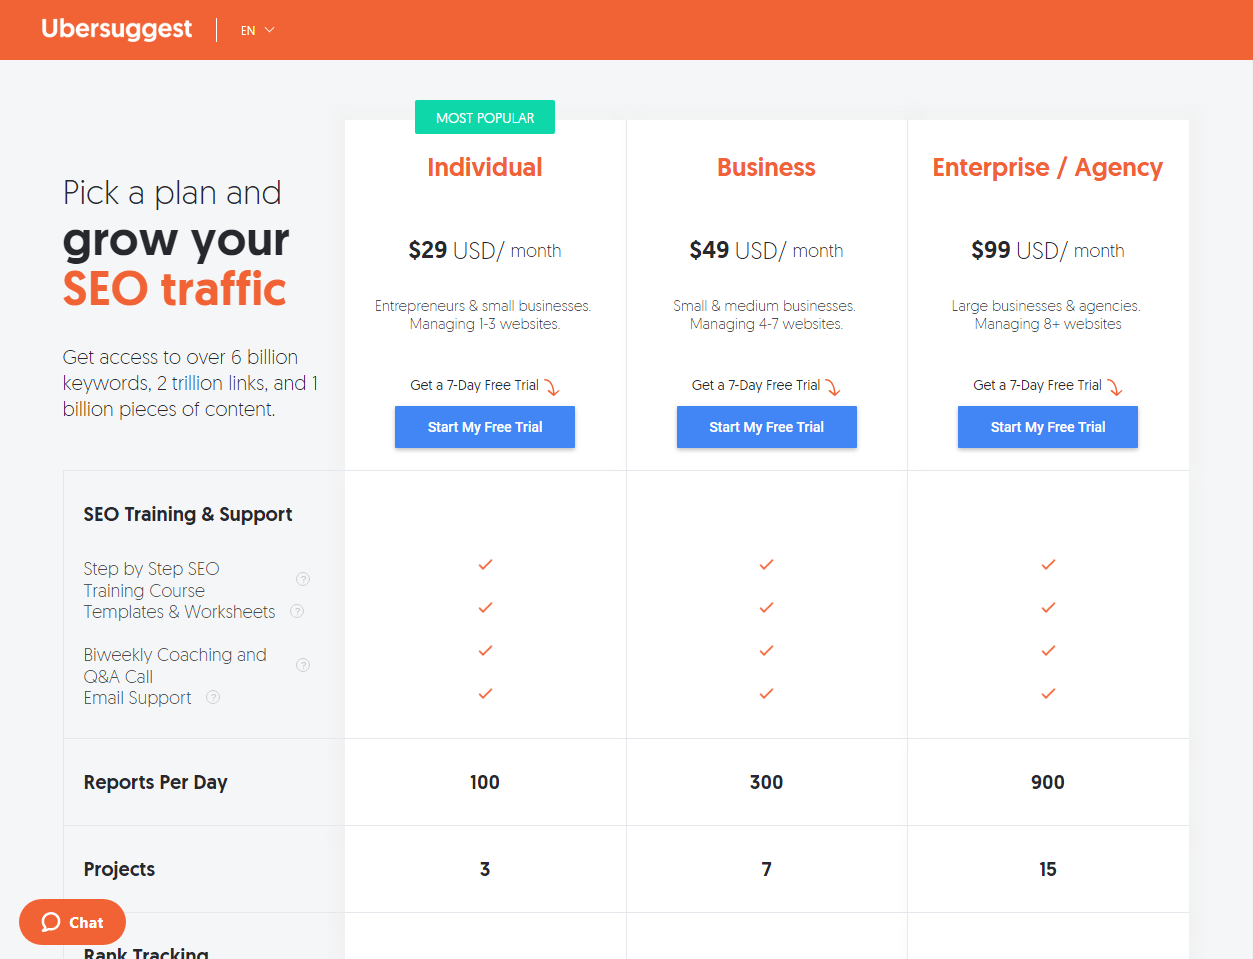Click the 'Managing 1-3 websites' description

[x=485, y=324]
